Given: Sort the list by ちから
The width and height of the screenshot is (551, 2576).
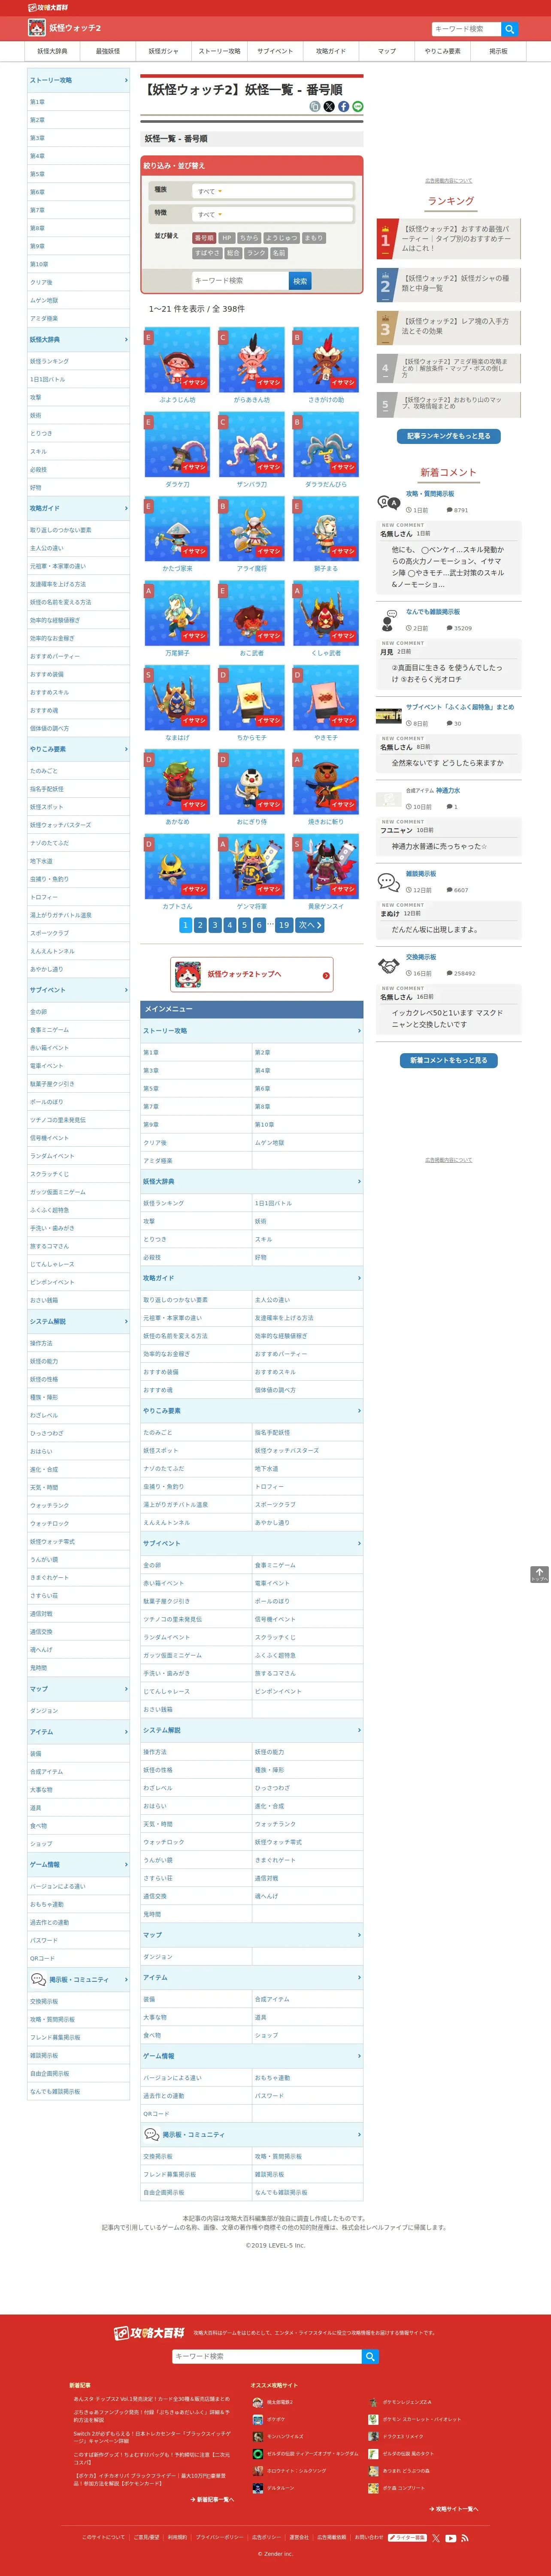Looking at the screenshot, I should point(249,238).
